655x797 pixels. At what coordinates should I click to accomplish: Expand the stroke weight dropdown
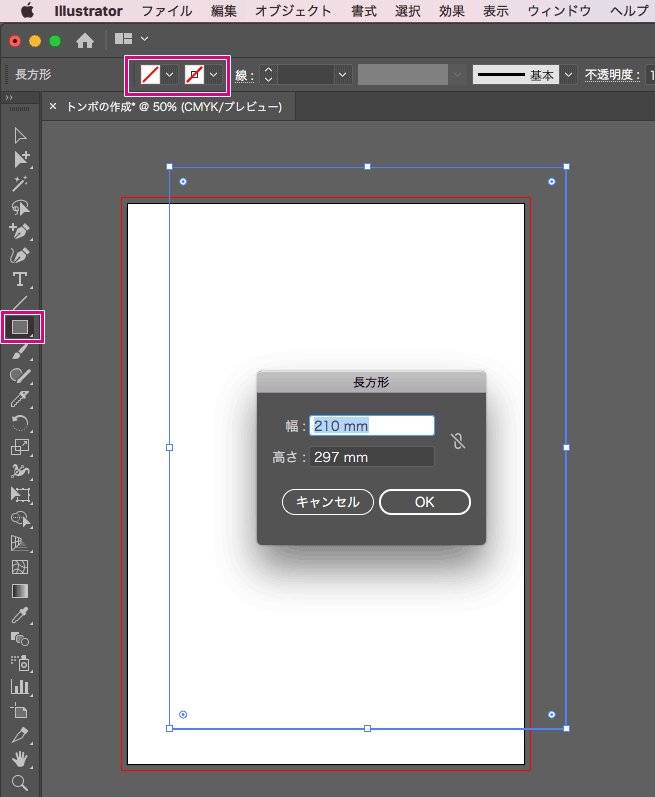click(x=343, y=75)
